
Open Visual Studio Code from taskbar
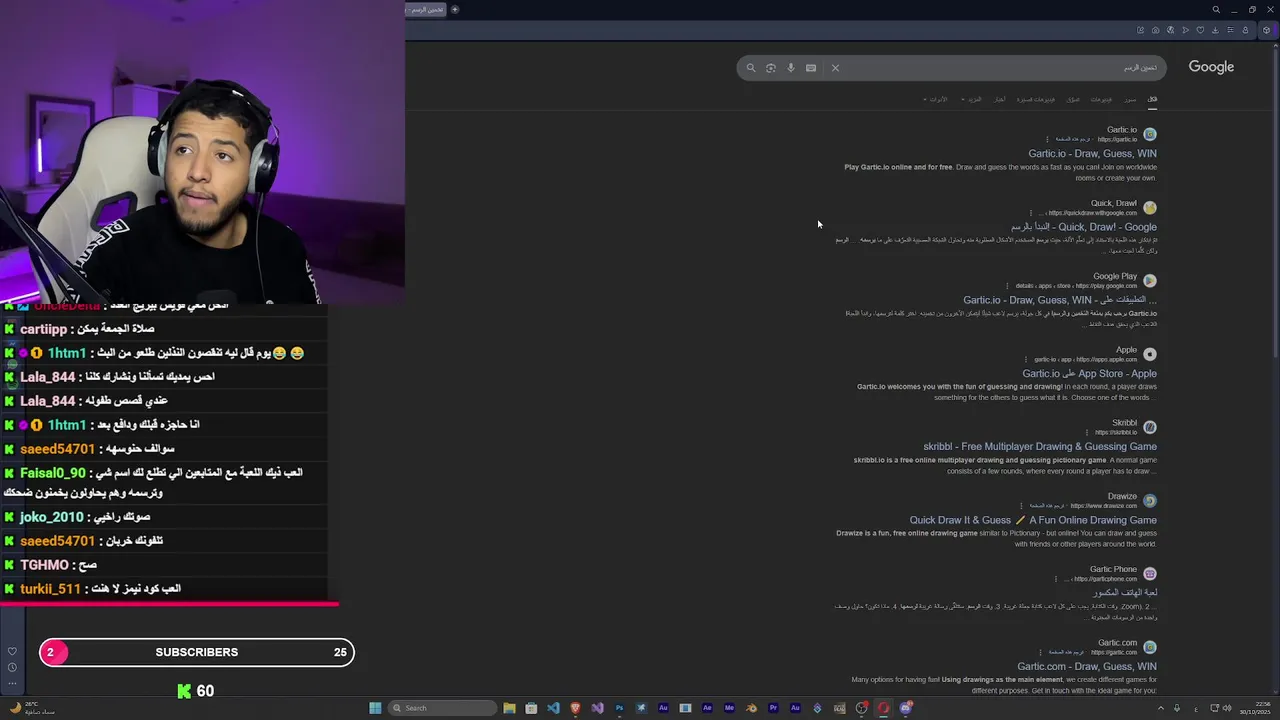point(553,708)
